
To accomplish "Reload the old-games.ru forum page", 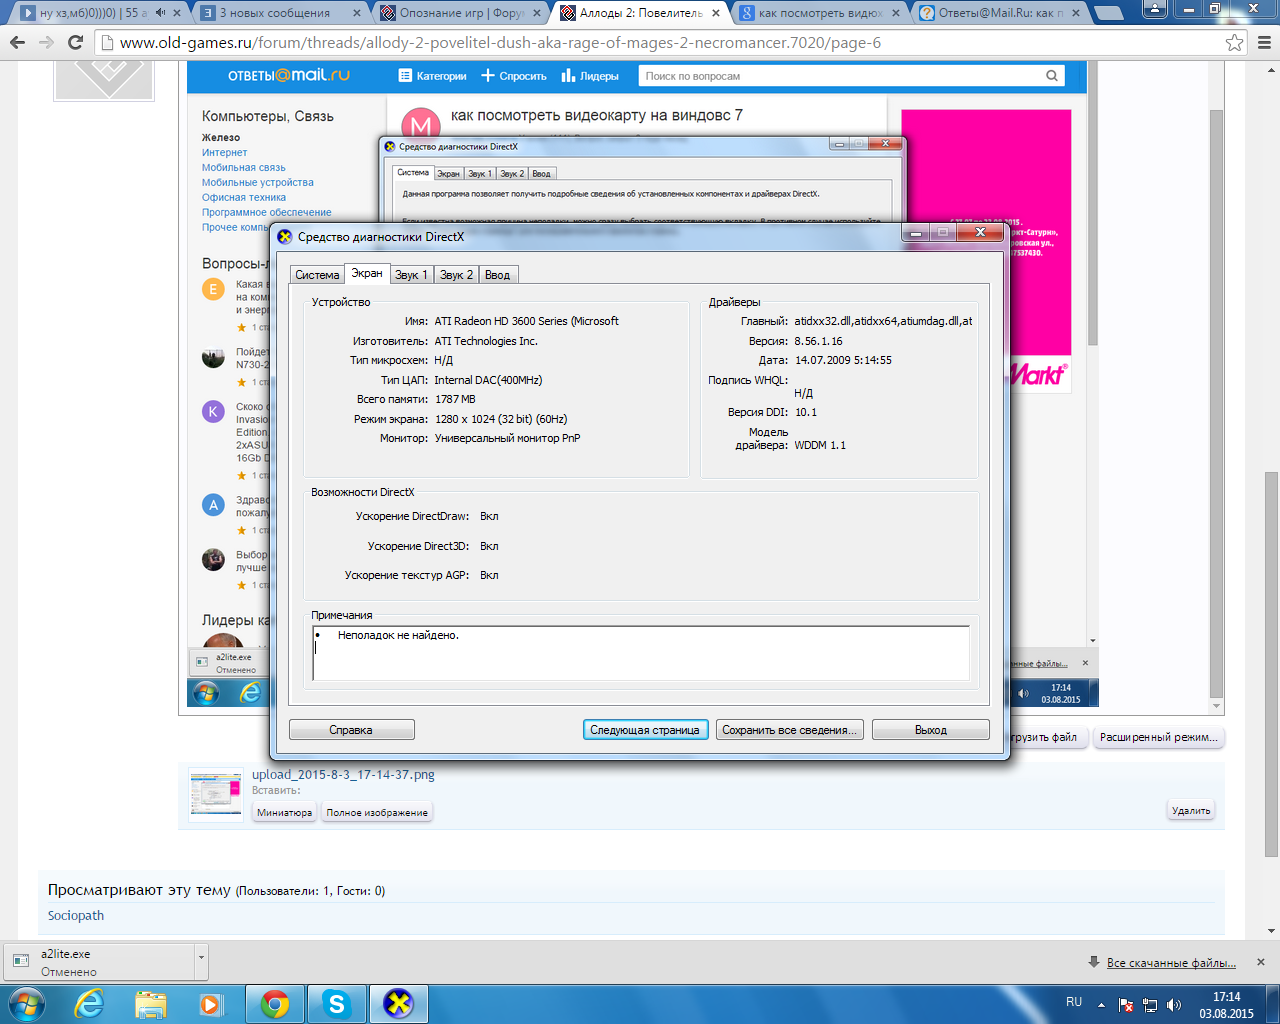I will click(75, 42).
